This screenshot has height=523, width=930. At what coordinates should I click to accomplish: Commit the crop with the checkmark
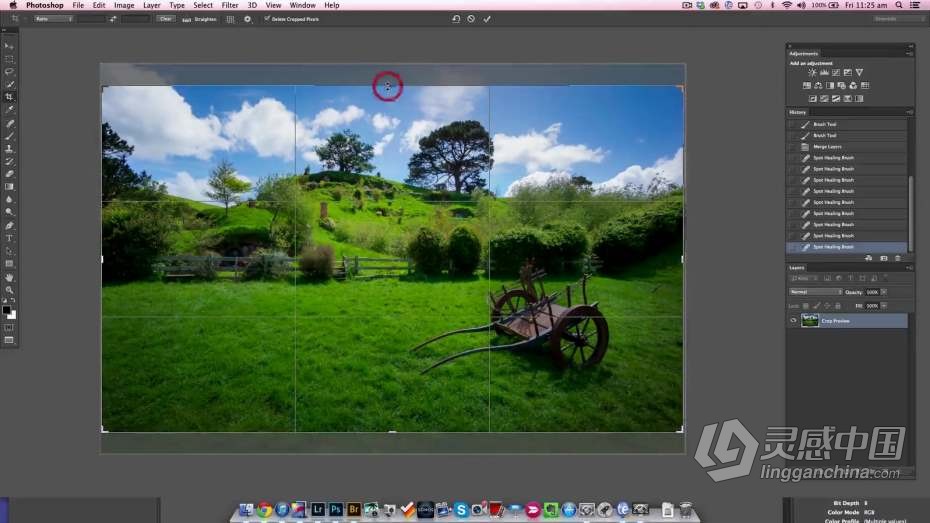(x=487, y=19)
